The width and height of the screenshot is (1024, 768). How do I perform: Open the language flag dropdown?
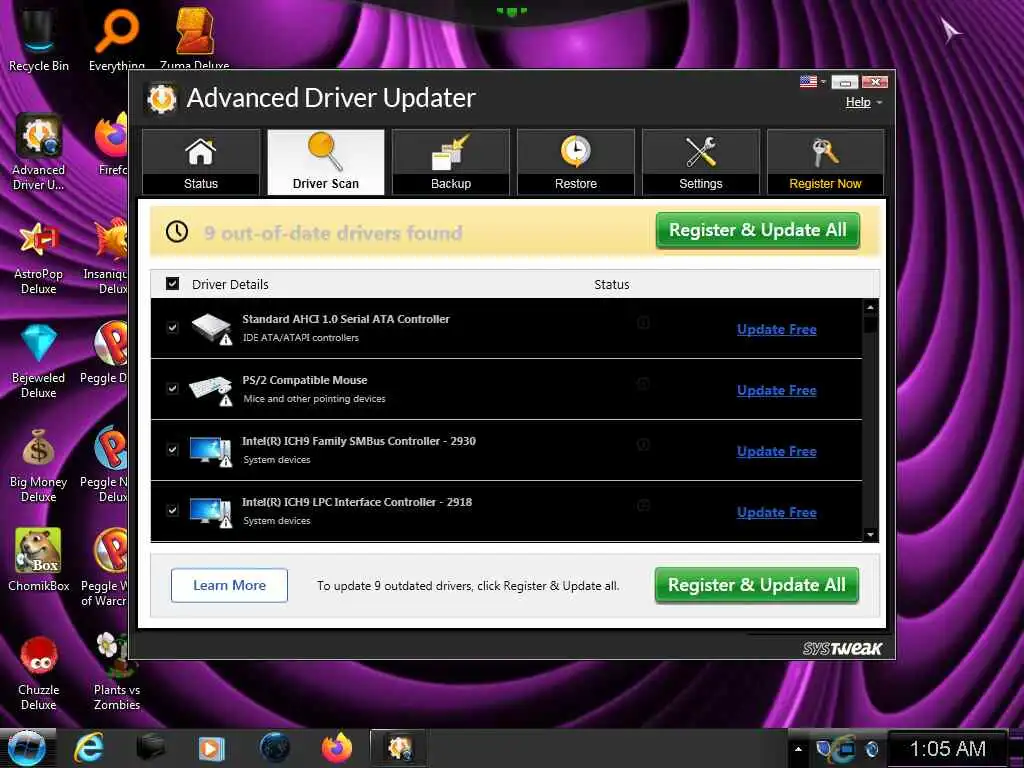(812, 82)
